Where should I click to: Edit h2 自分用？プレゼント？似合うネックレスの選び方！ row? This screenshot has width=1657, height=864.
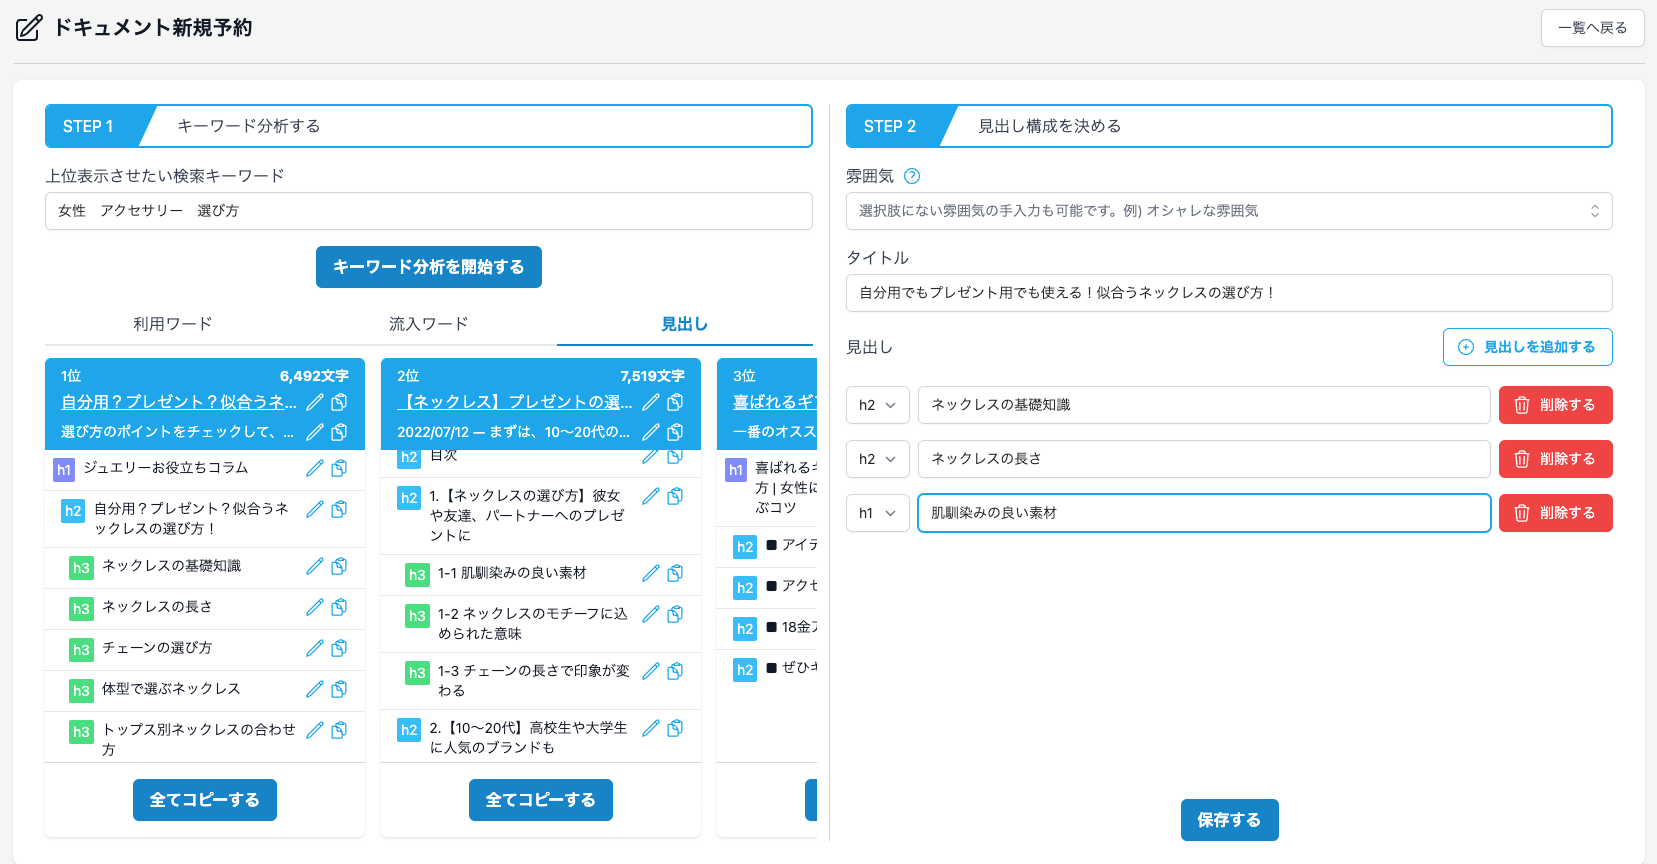315,509
